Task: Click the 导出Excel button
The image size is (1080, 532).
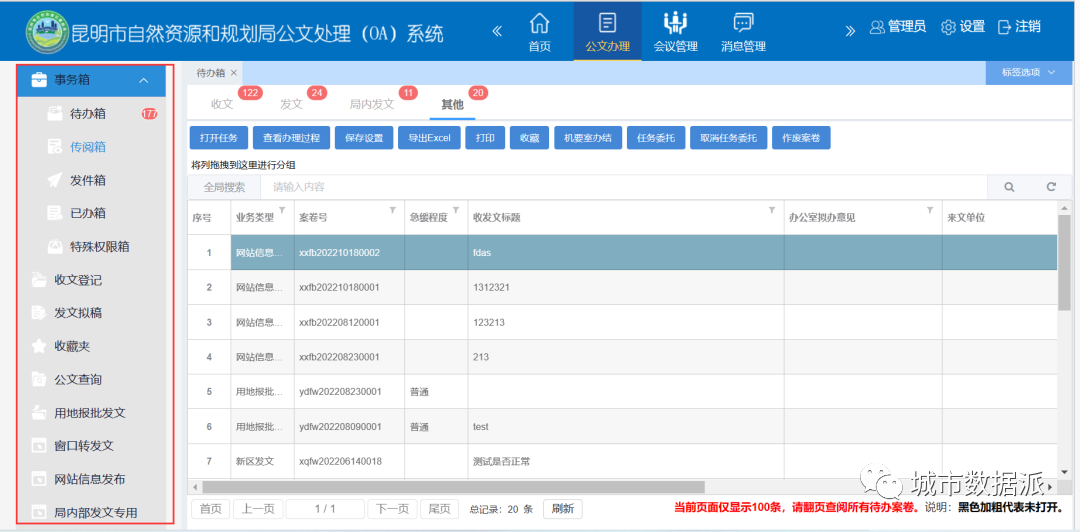Action: (x=429, y=138)
